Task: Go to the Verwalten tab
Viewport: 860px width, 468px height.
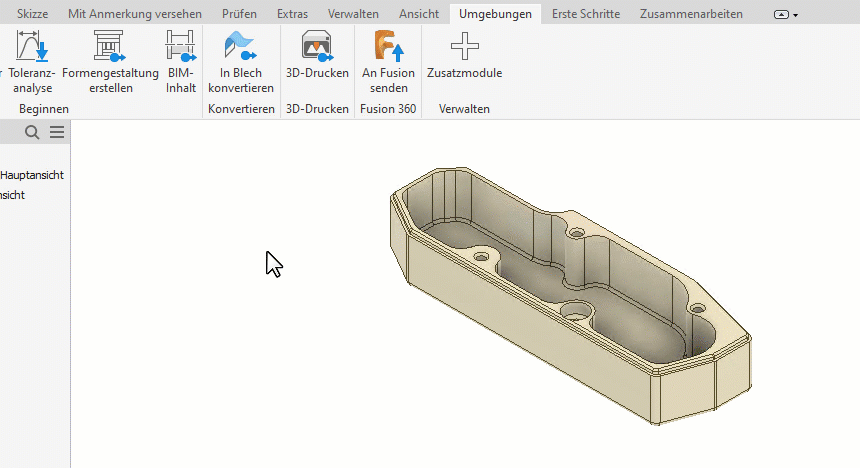Action: tap(353, 14)
